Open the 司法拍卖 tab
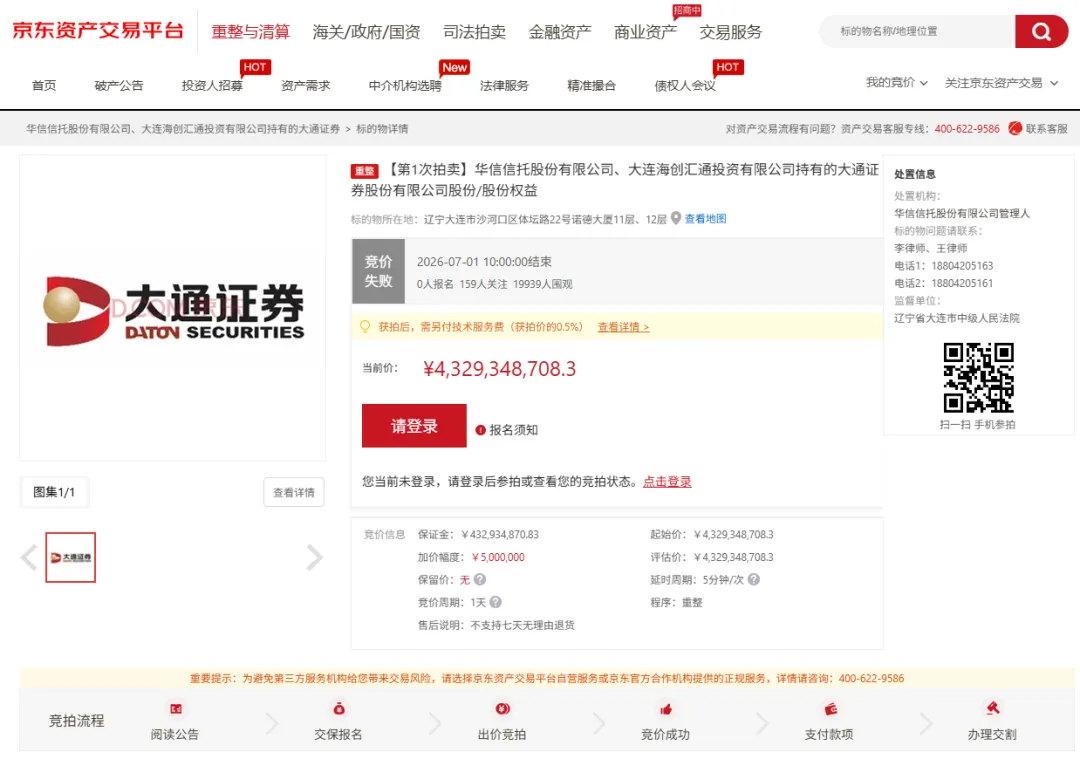 (x=474, y=32)
